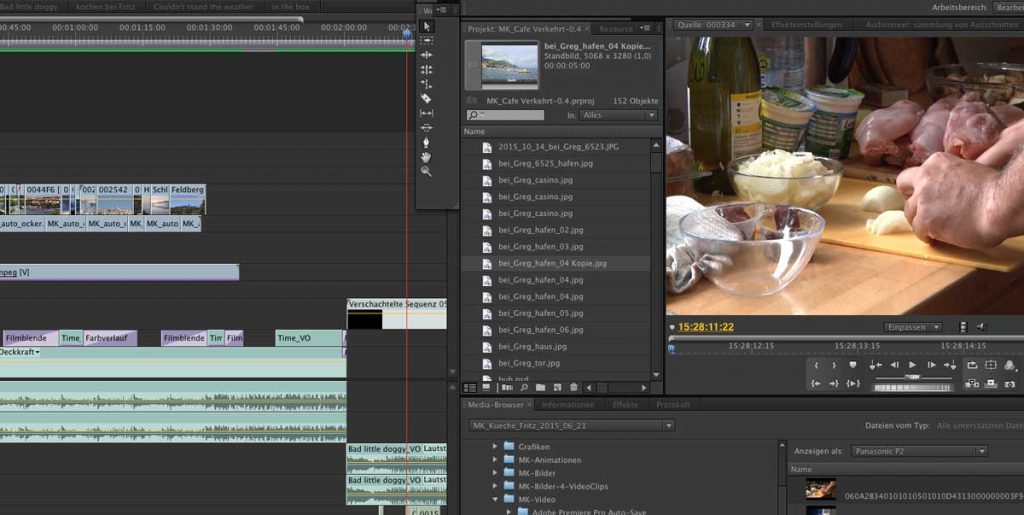Open the Panasonic P2 view-as dropdown
1024x515 pixels.
tap(920, 451)
